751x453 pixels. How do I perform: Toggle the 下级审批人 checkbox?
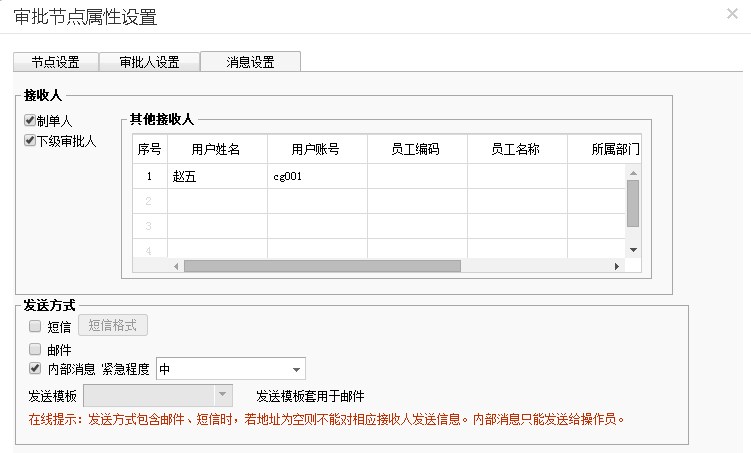(x=30, y=141)
